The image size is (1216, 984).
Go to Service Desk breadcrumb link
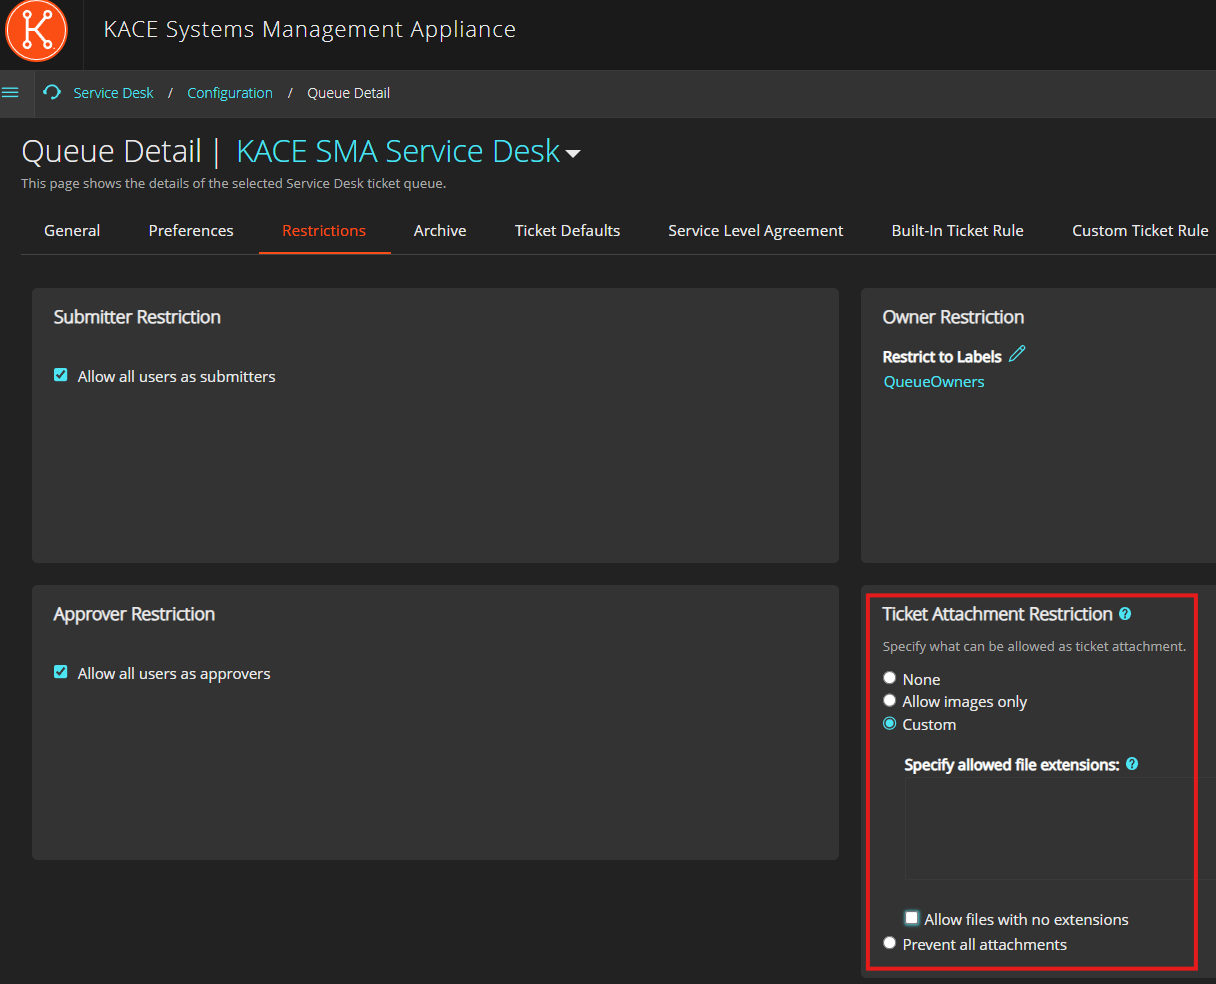coord(114,93)
